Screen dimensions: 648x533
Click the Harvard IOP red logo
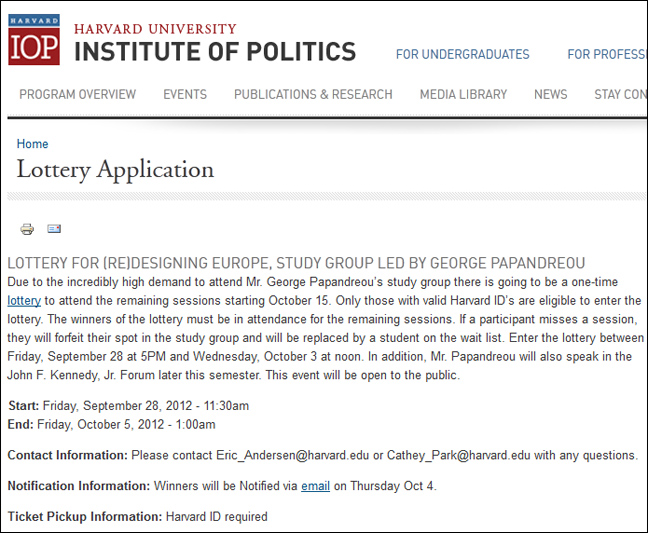tap(34, 40)
